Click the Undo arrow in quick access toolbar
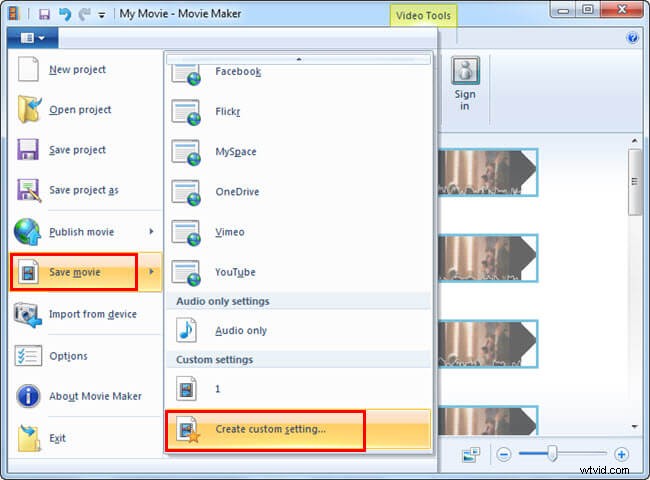The image size is (650, 480). (x=65, y=15)
